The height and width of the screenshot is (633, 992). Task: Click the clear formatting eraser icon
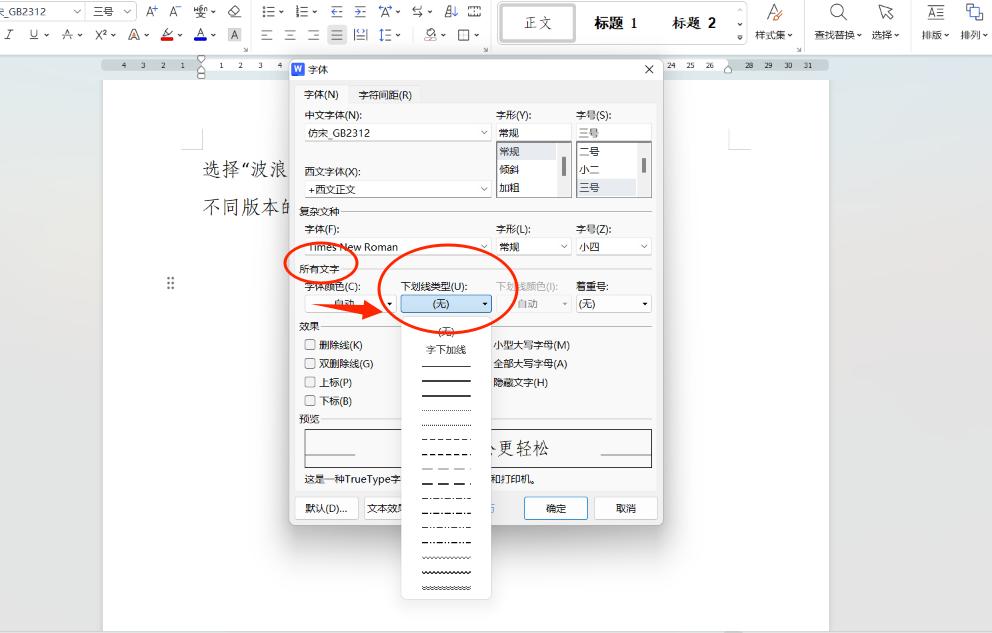pyautogui.click(x=234, y=11)
